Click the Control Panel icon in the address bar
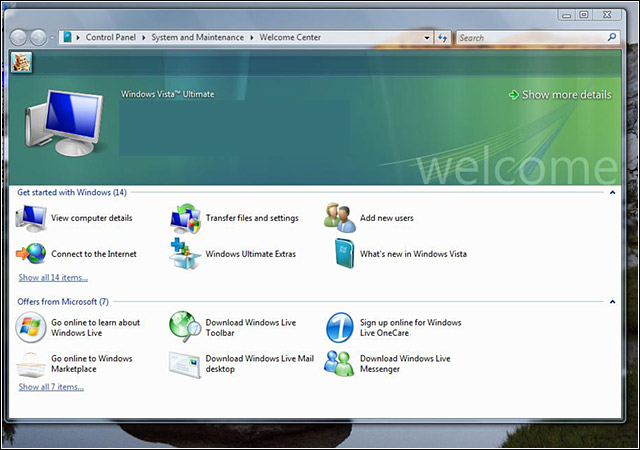Image resolution: width=640 pixels, height=450 pixels. 67,37
